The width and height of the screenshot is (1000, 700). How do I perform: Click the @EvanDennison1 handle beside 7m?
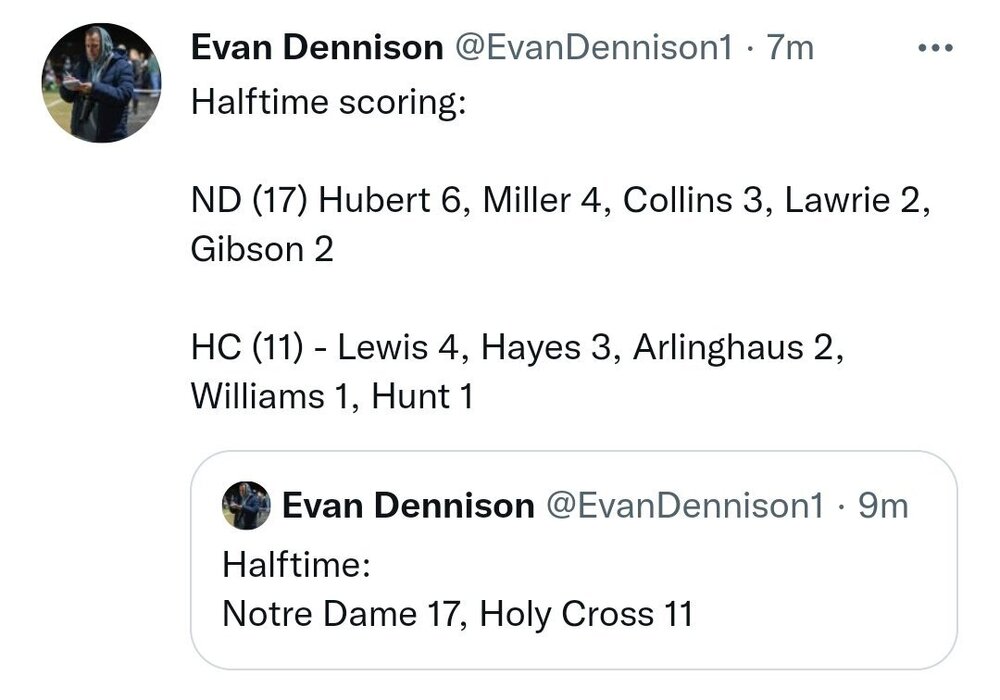click(x=593, y=48)
